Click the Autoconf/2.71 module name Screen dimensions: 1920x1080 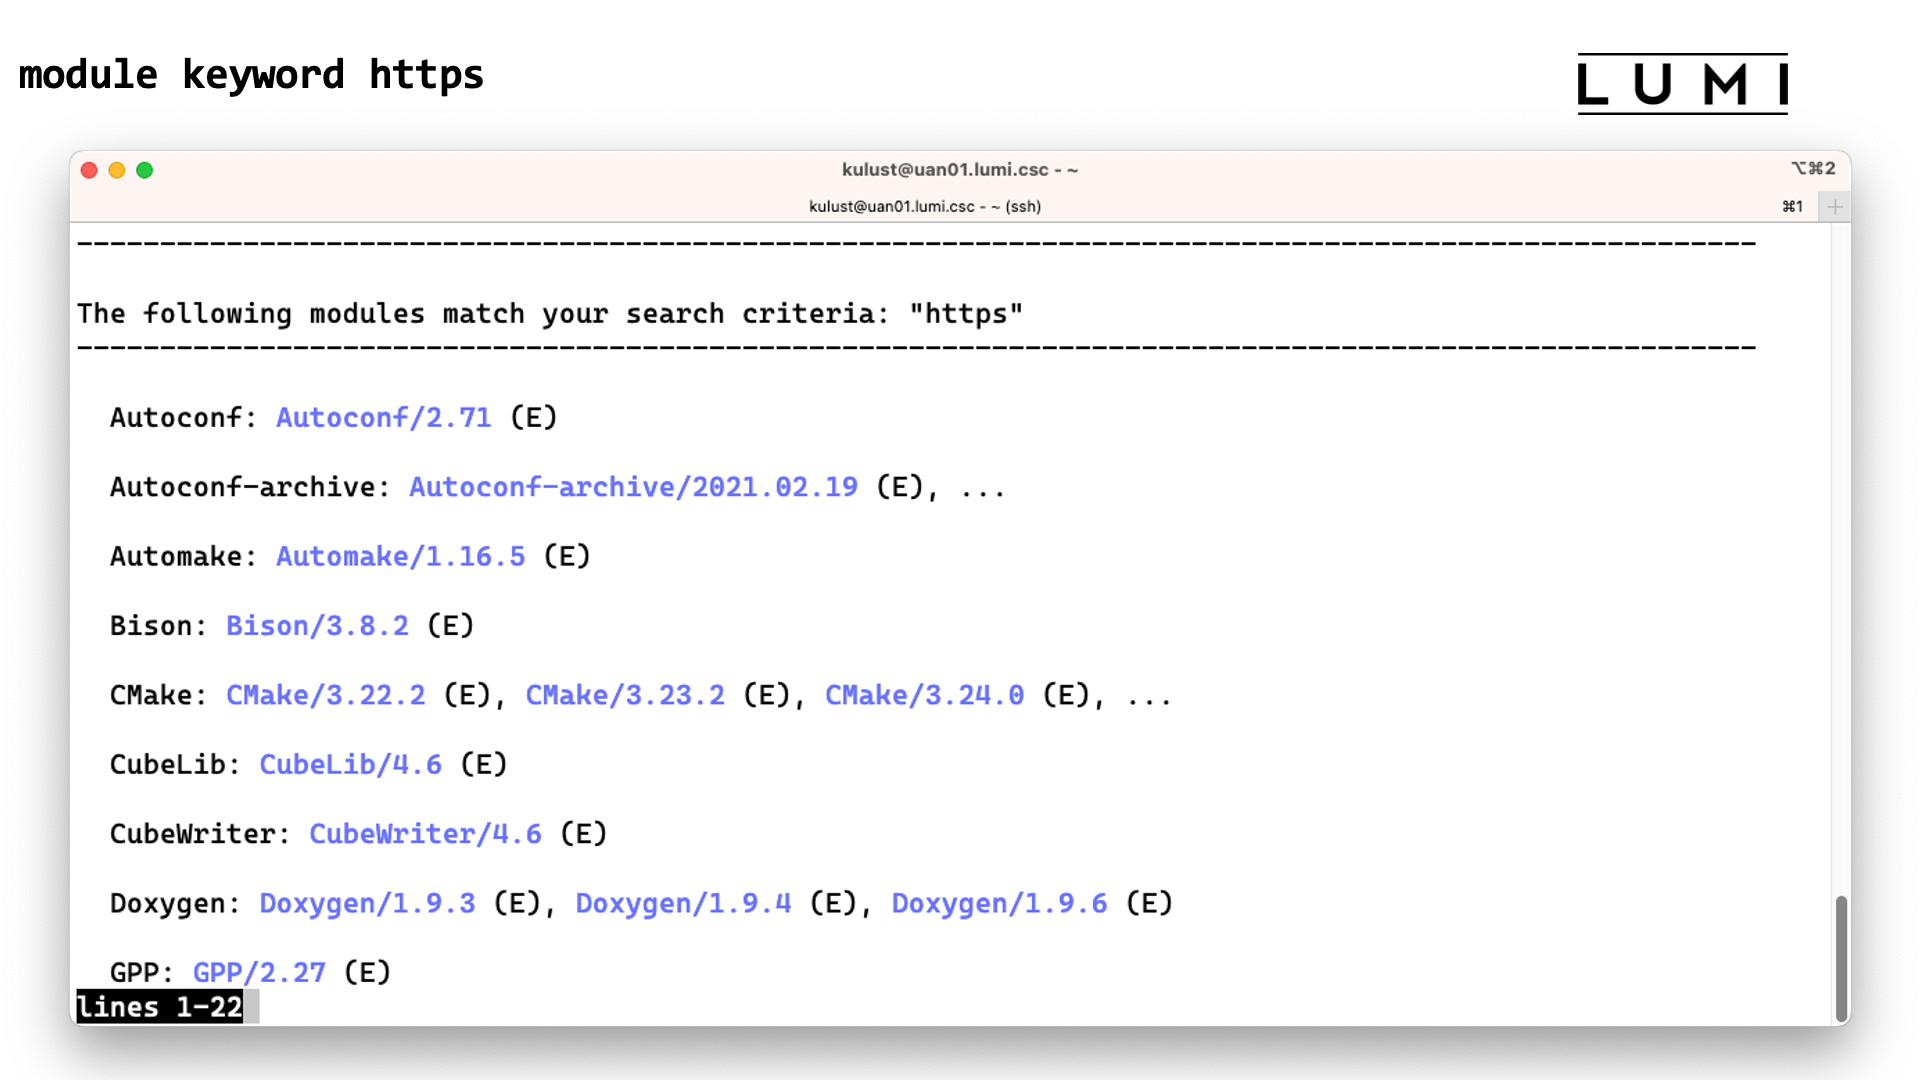[x=384, y=418]
